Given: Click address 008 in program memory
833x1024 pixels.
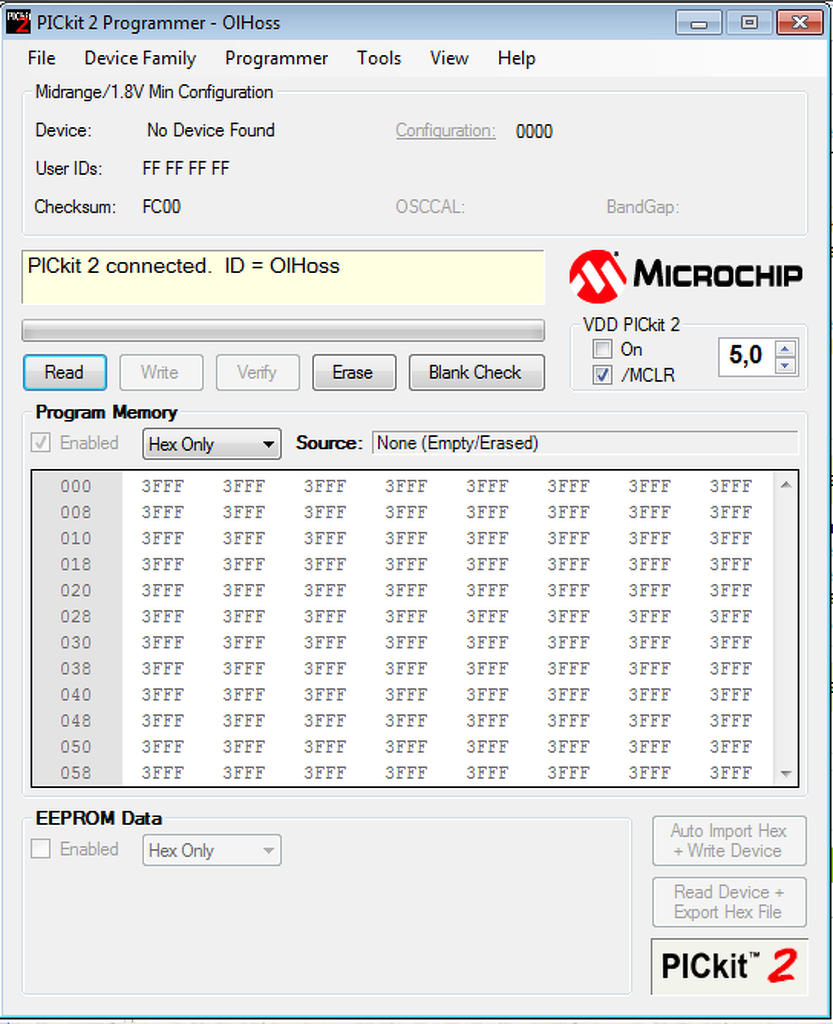Looking at the screenshot, I should pyautogui.click(x=76, y=513).
